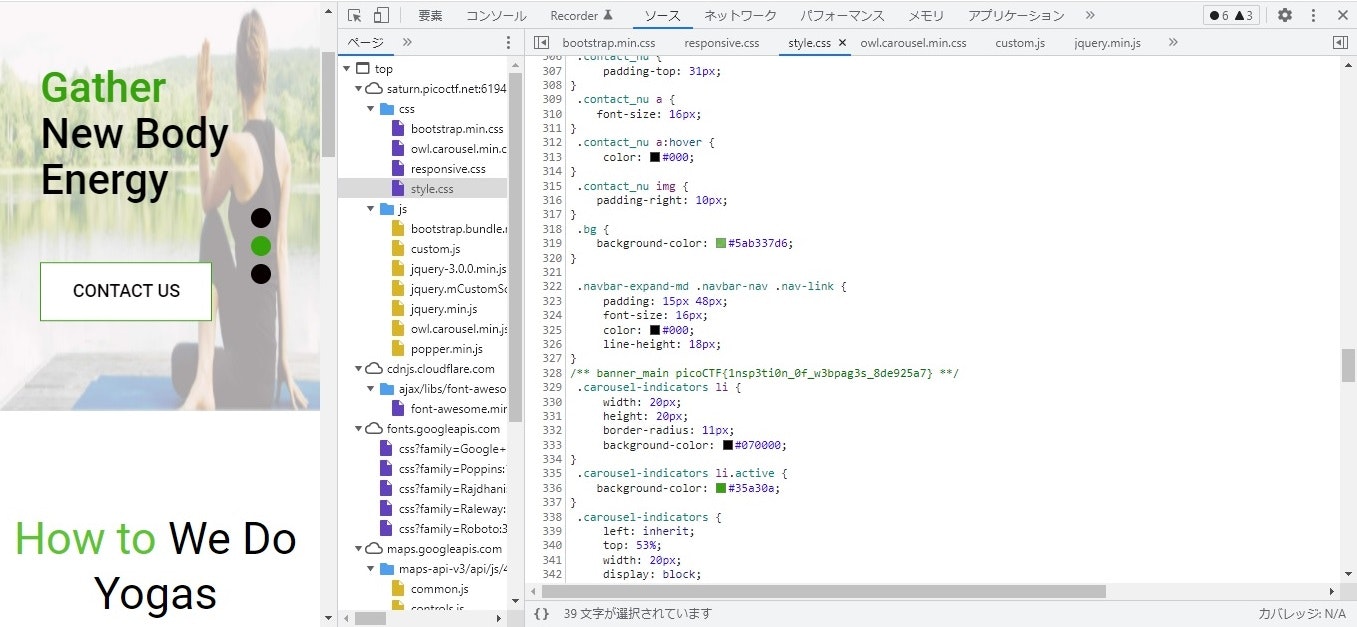Activate the inspect element picker icon
The height and width of the screenshot is (627, 1357).
point(354,15)
